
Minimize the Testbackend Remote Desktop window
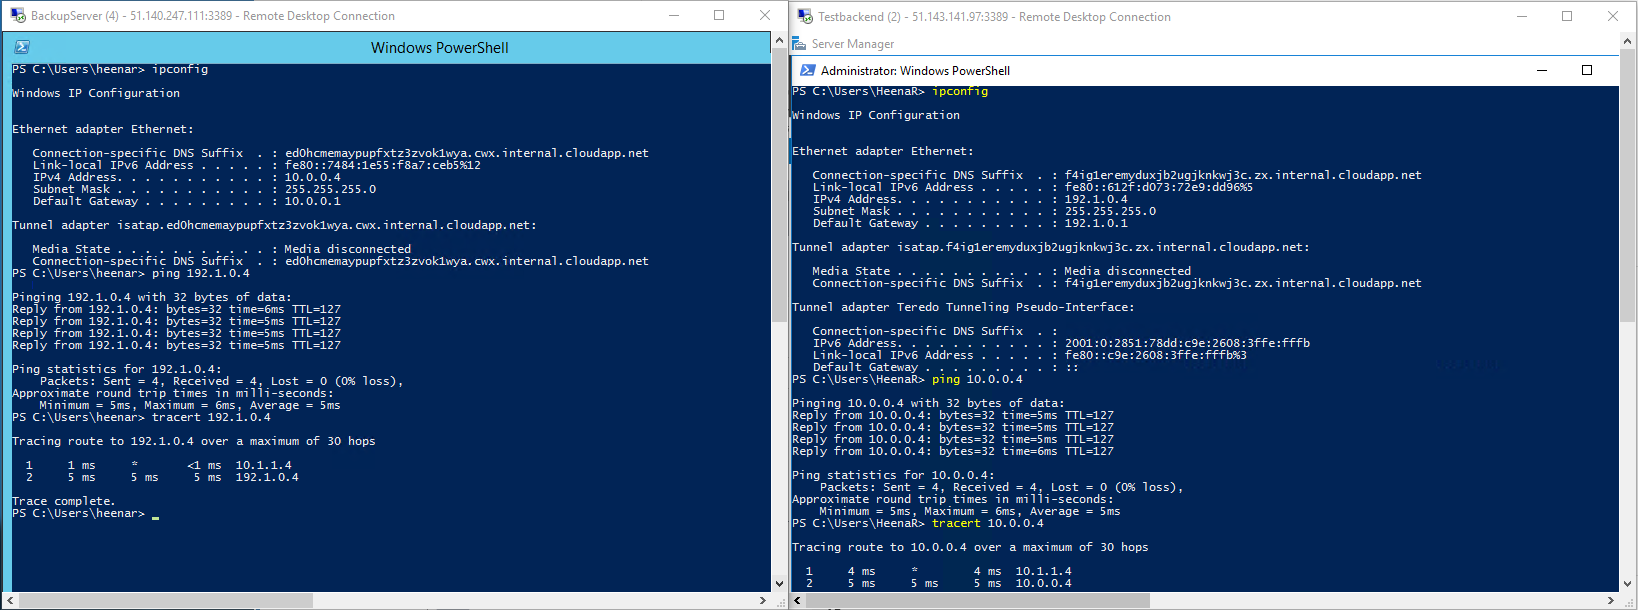(1522, 16)
